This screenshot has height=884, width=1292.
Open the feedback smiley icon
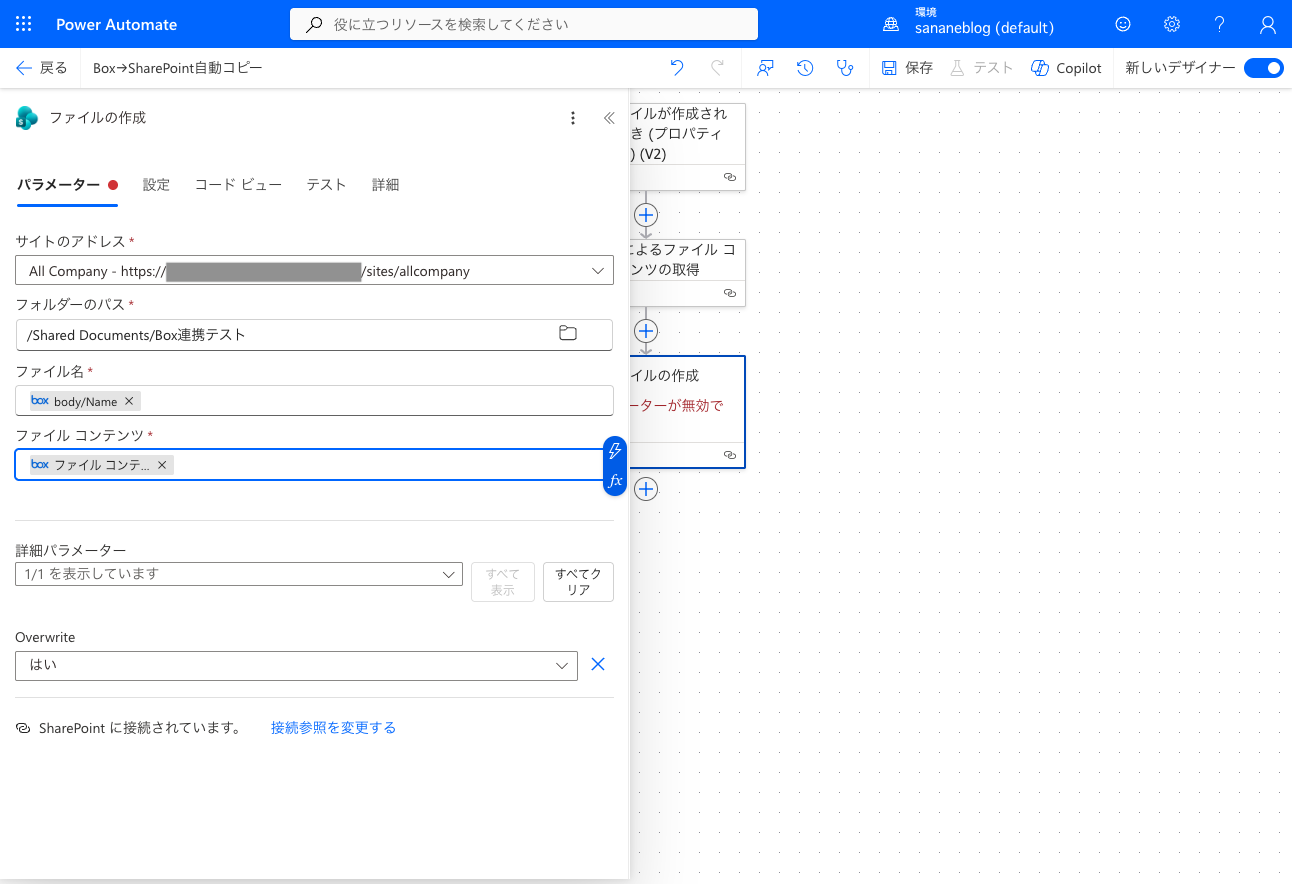pos(1123,24)
